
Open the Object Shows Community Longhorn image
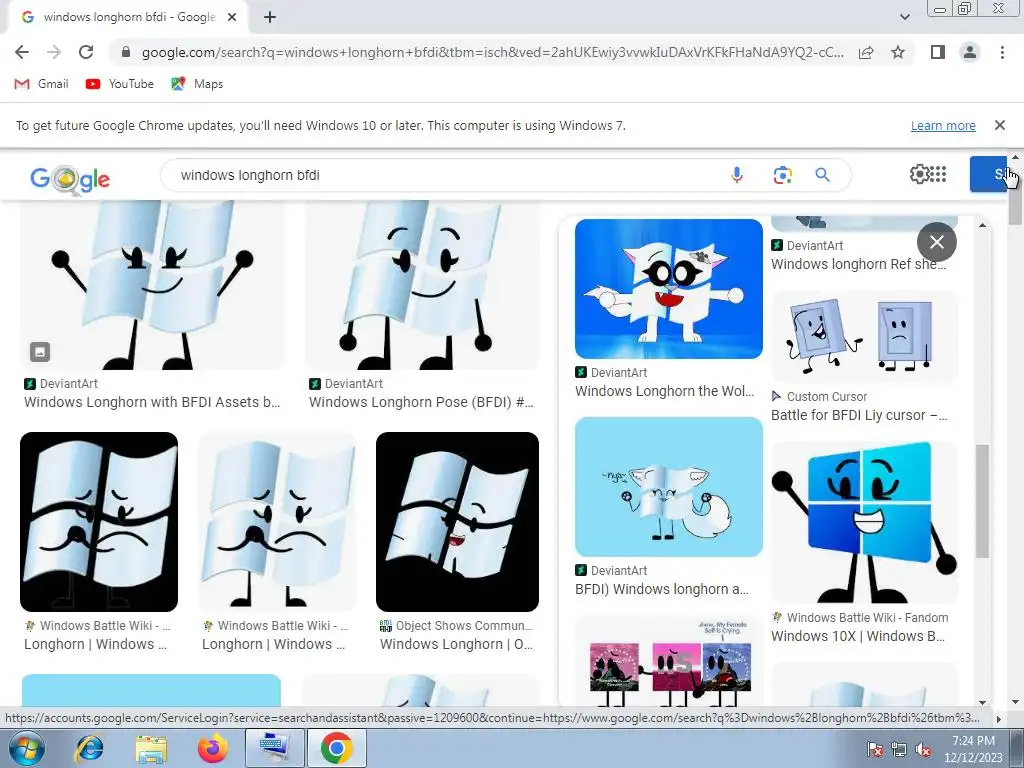point(457,522)
